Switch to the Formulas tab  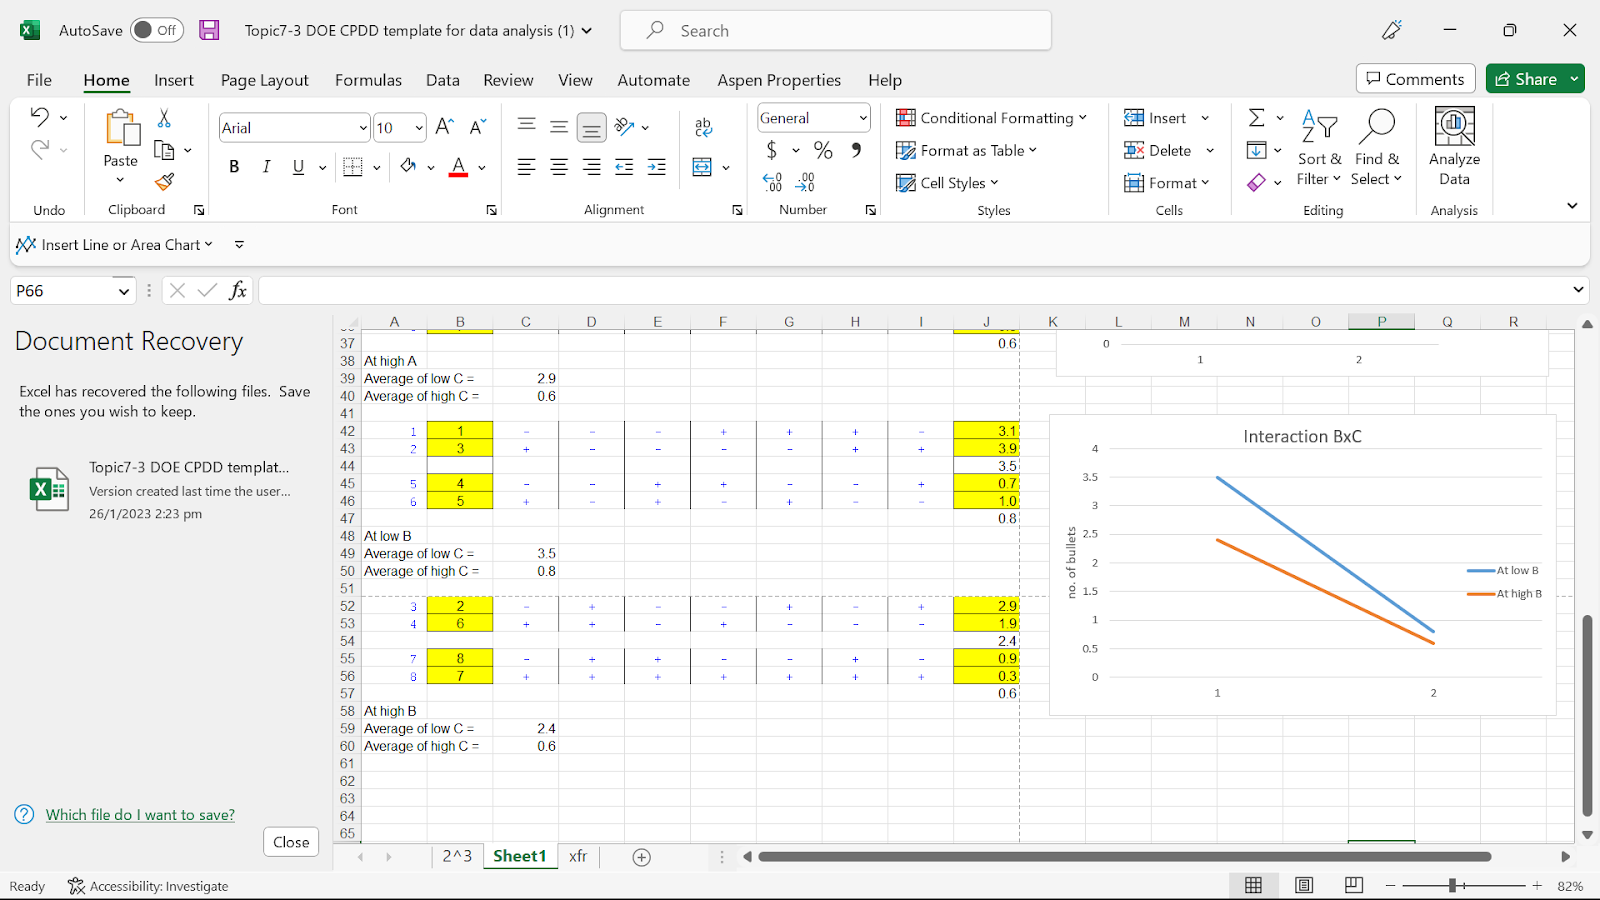(368, 80)
